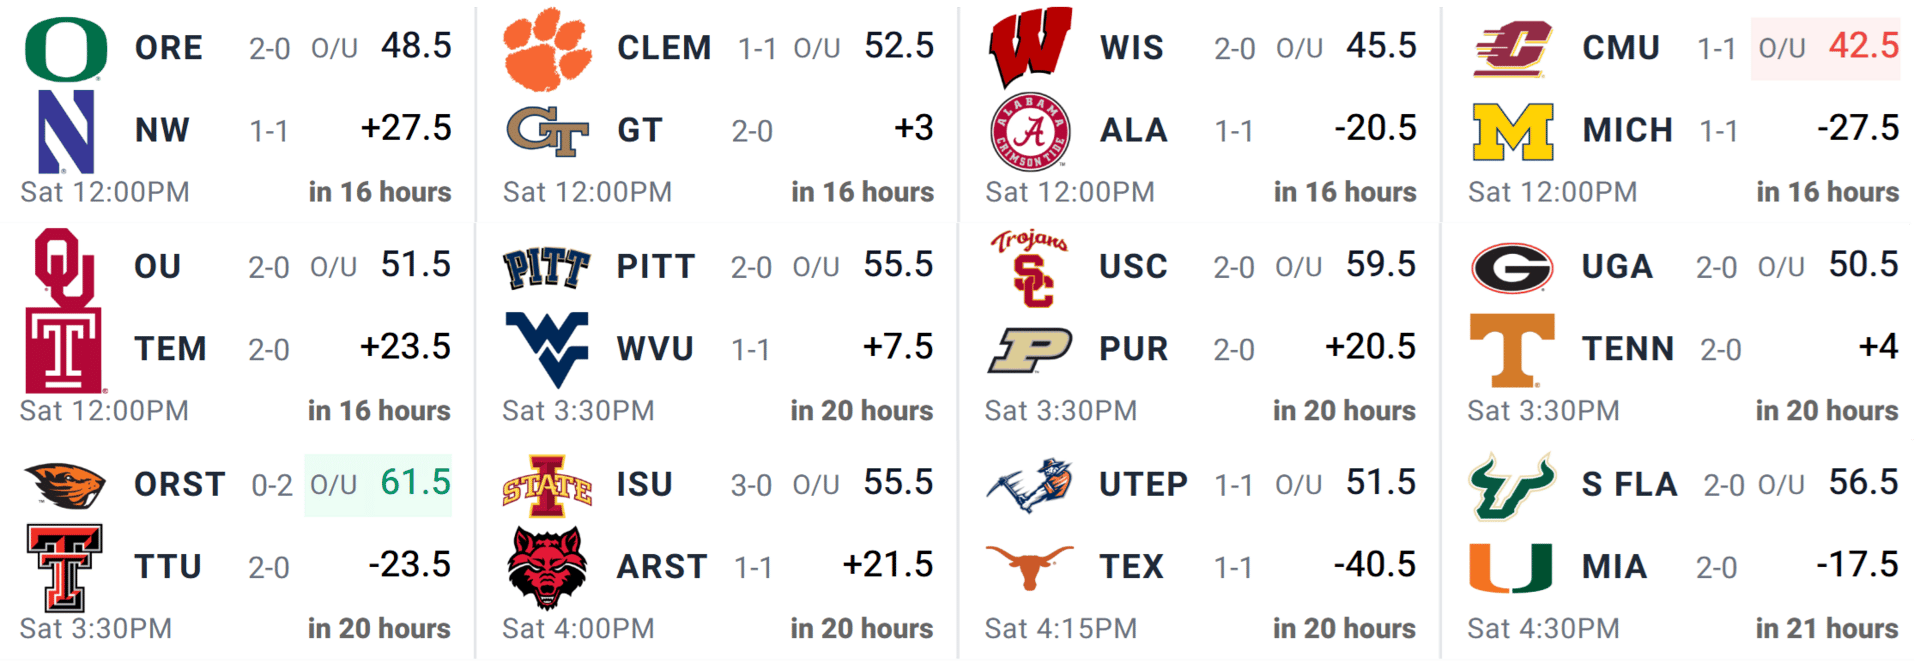Click the Michigan M logo
The height and width of the screenshot is (663, 1920).
click(x=1513, y=131)
